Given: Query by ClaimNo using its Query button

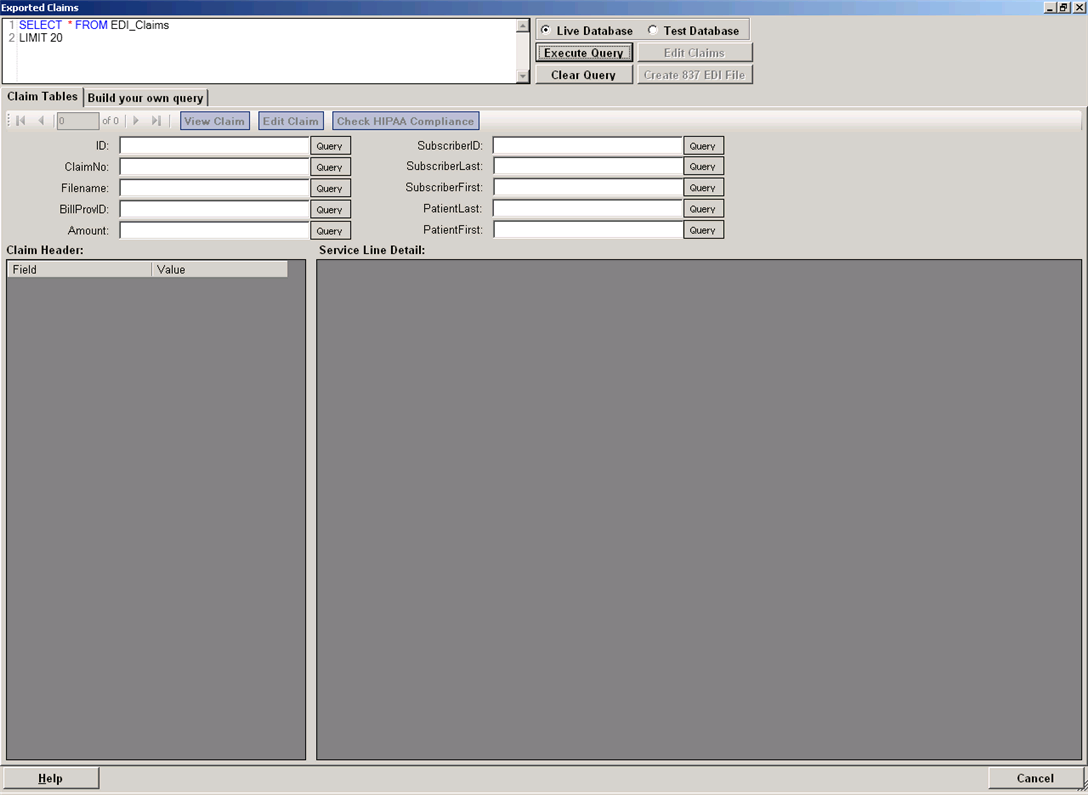Looking at the screenshot, I should coord(330,166).
